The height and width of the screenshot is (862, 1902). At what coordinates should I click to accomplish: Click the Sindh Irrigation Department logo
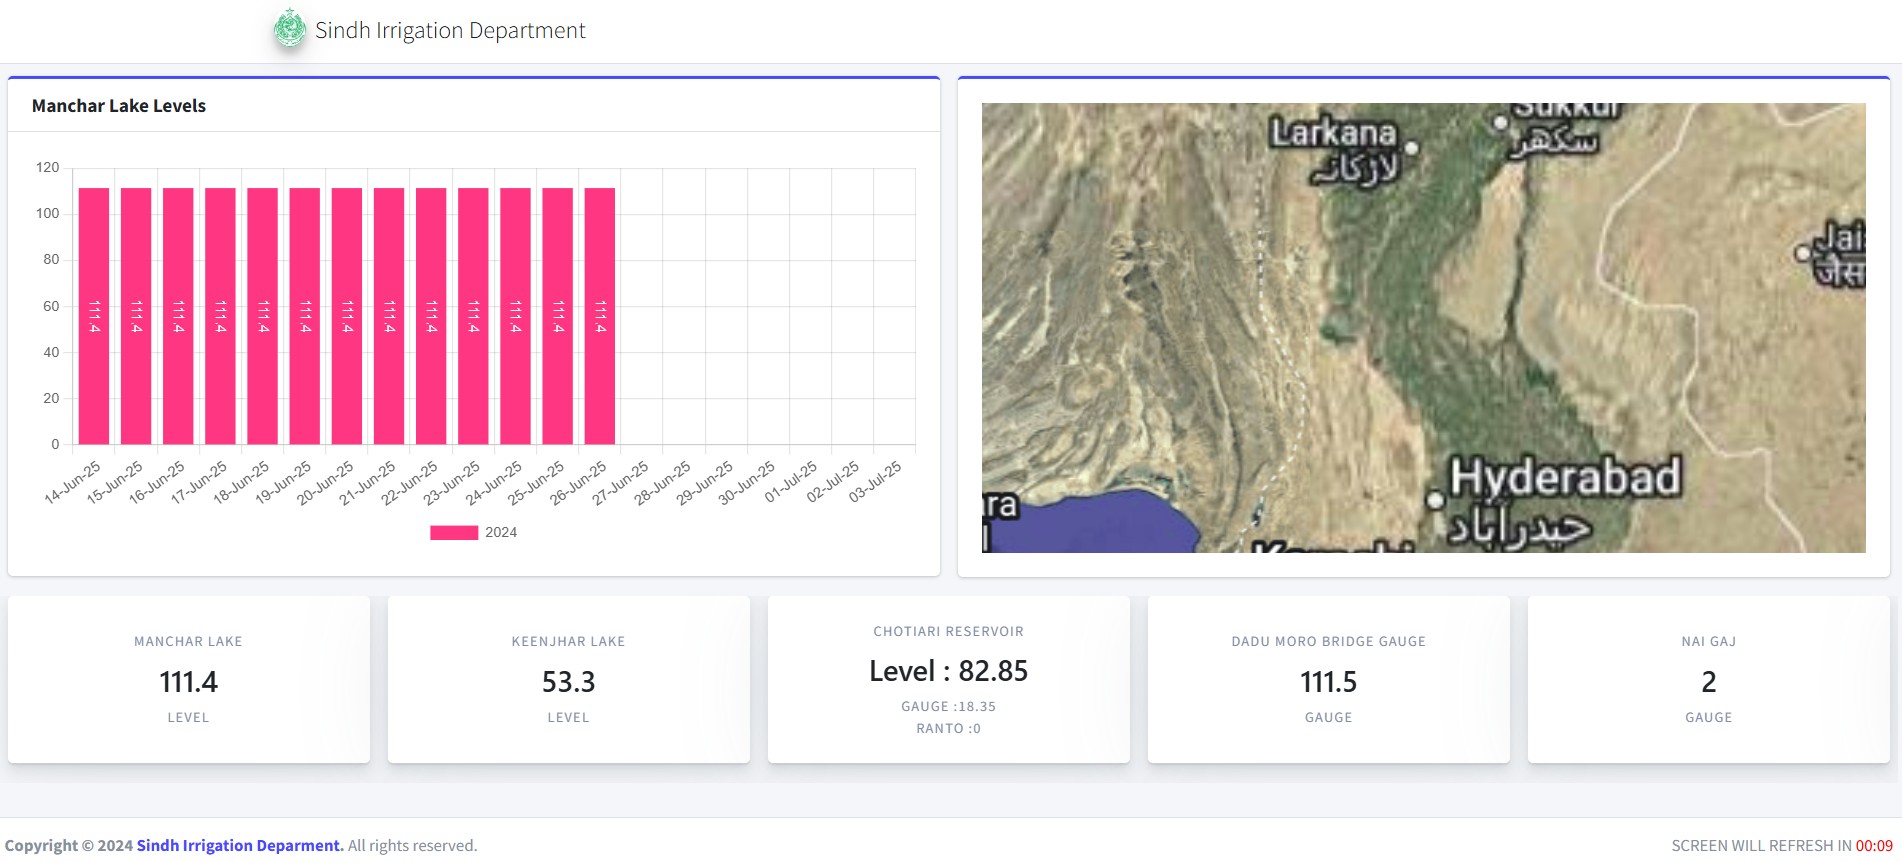[290, 29]
